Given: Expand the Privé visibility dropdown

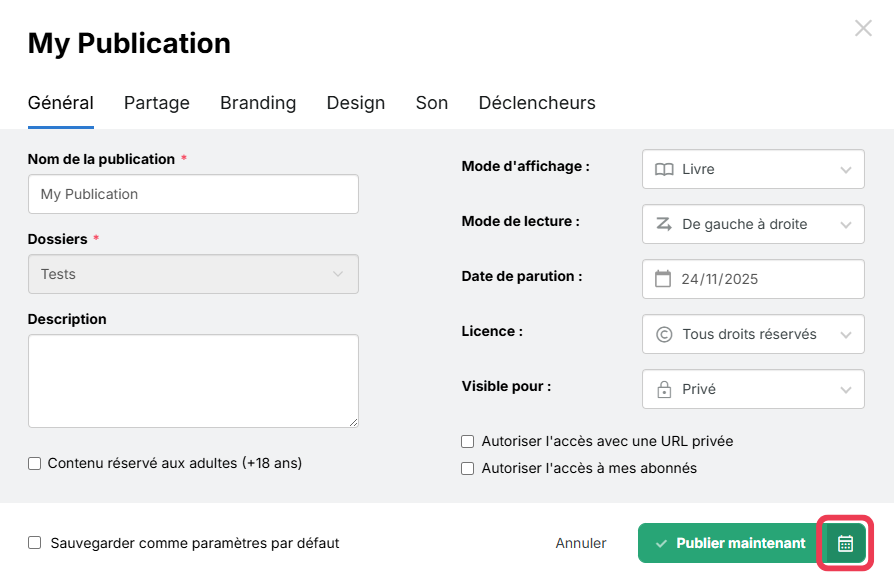Looking at the screenshot, I should (753, 389).
